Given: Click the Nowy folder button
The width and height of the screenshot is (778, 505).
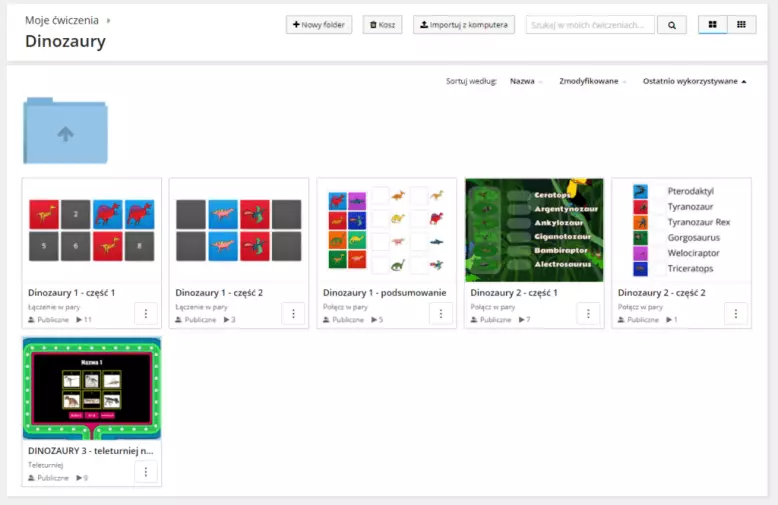Looking at the screenshot, I should click(x=319, y=25).
